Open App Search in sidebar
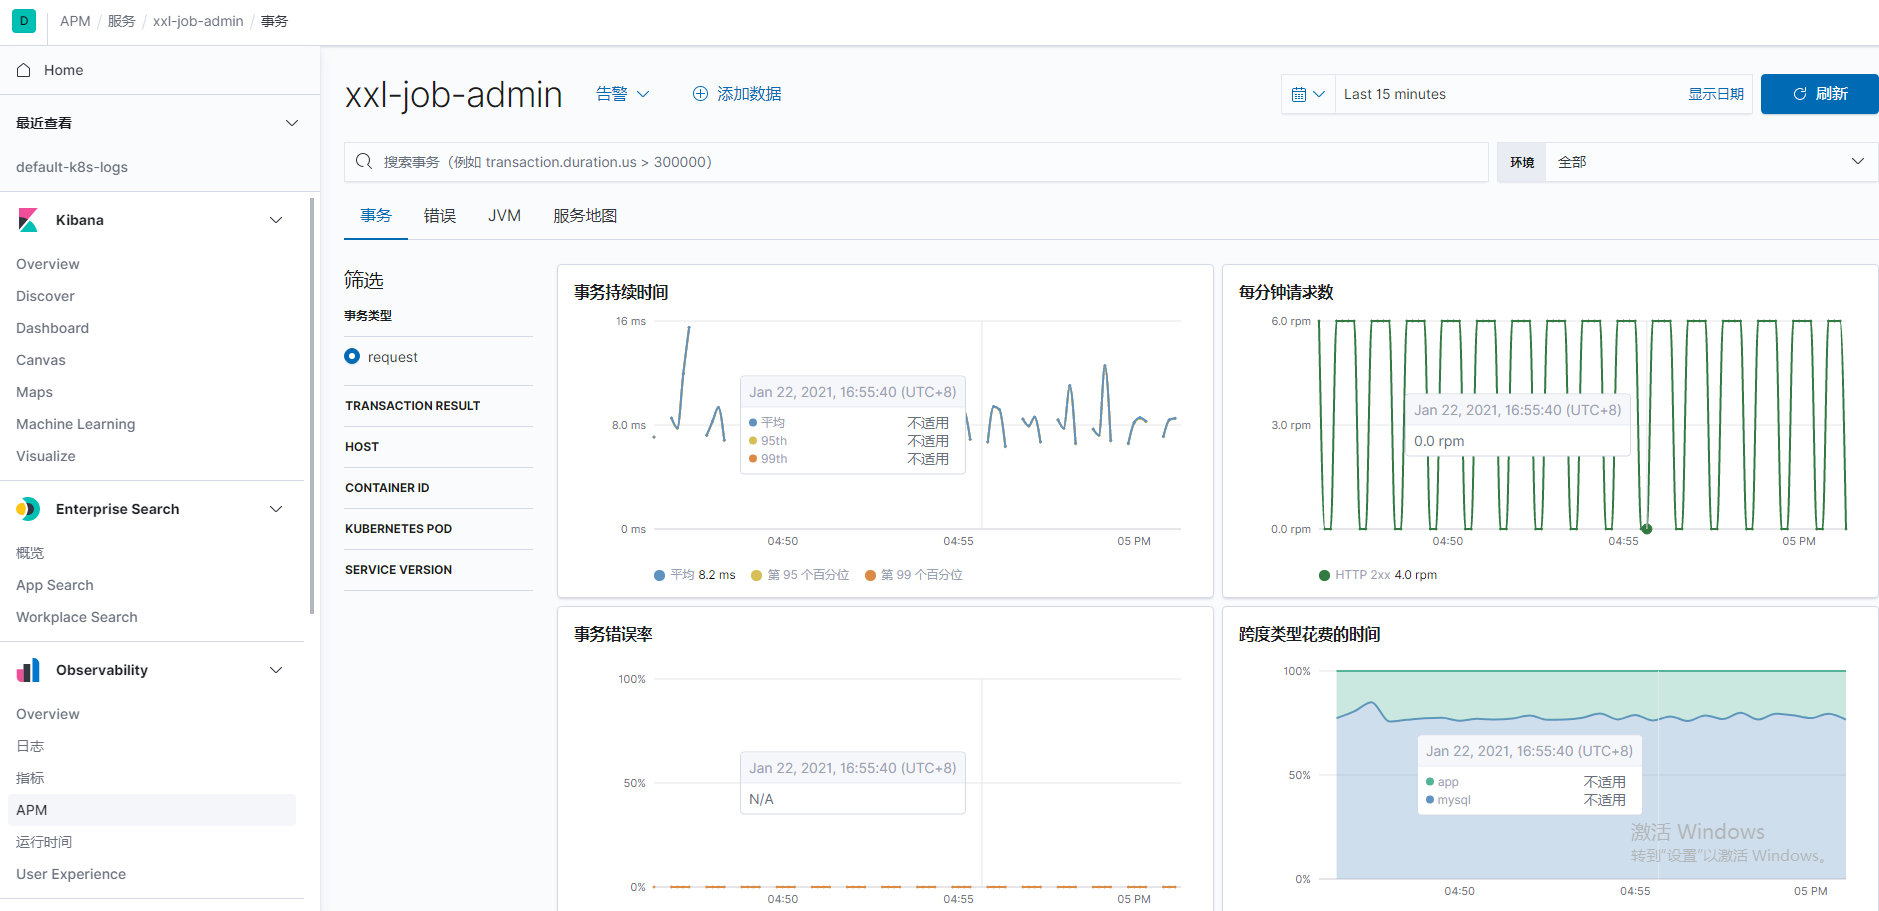The width and height of the screenshot is (1879, 911). [55, 585]
